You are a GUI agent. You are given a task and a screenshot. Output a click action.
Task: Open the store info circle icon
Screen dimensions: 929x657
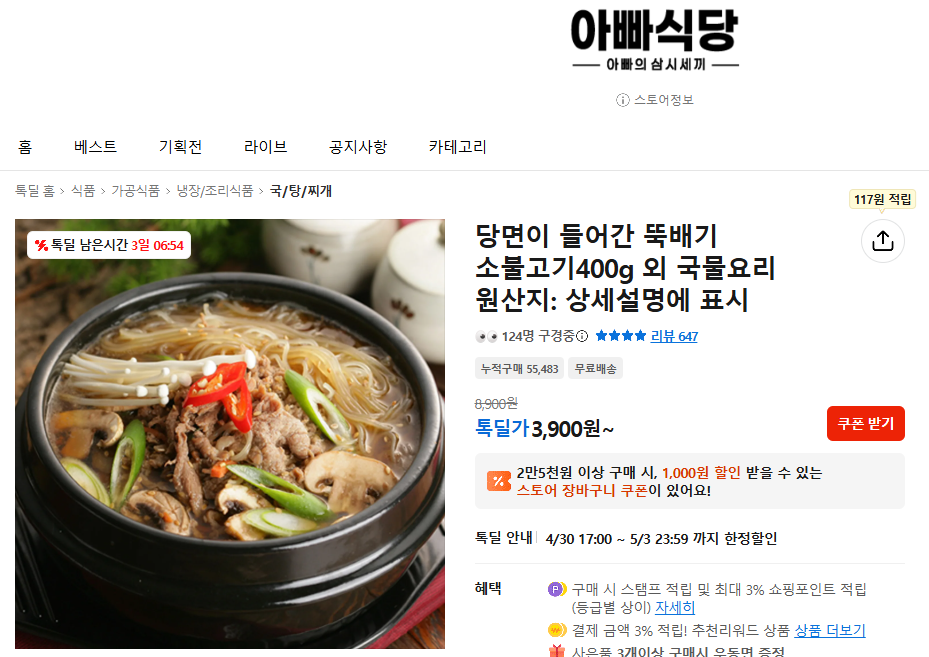click(622, 100)
